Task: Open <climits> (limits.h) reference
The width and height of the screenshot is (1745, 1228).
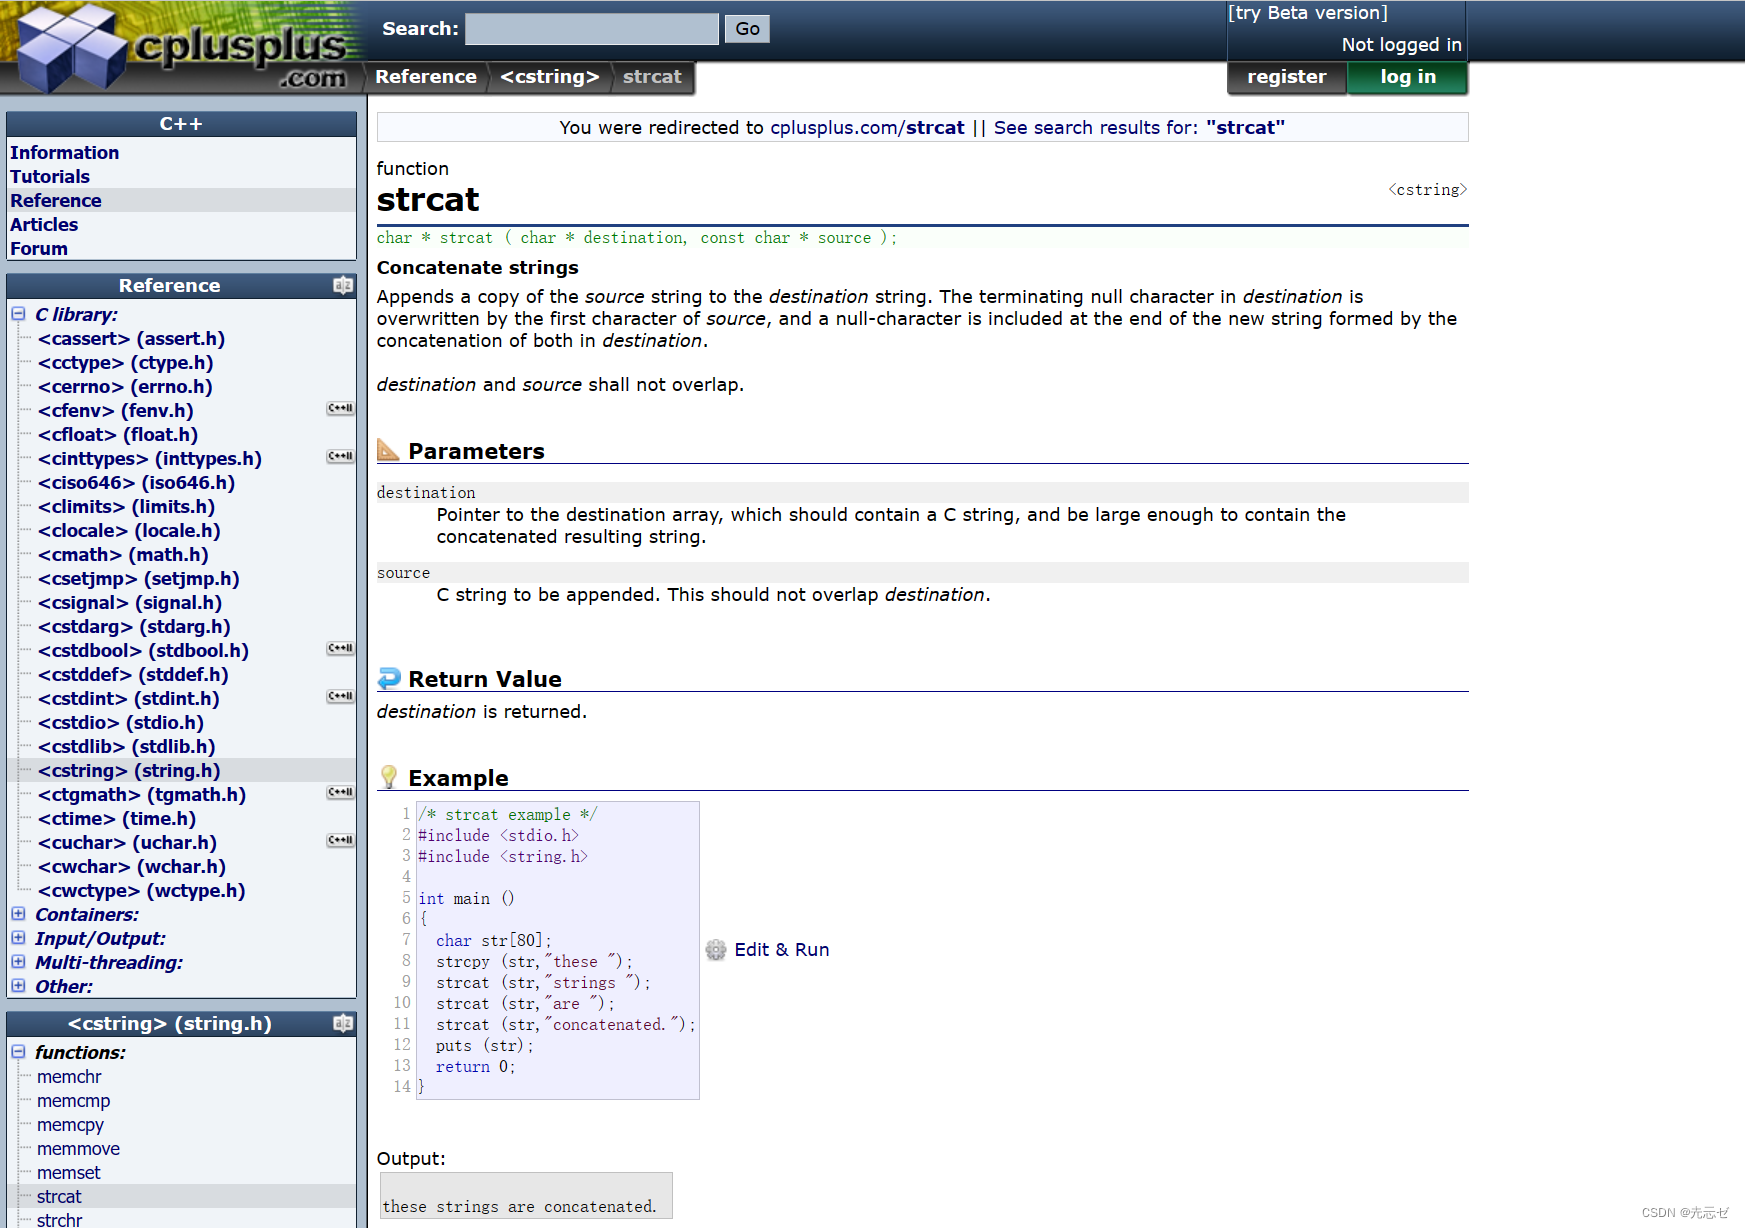Action: (126, 507)
